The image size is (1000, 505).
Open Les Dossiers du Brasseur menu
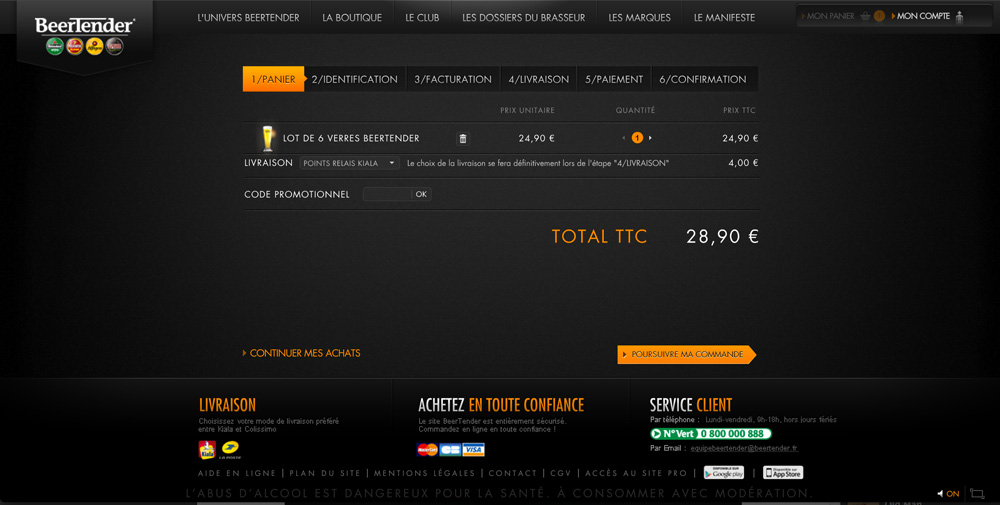click(x=524, y=18)
